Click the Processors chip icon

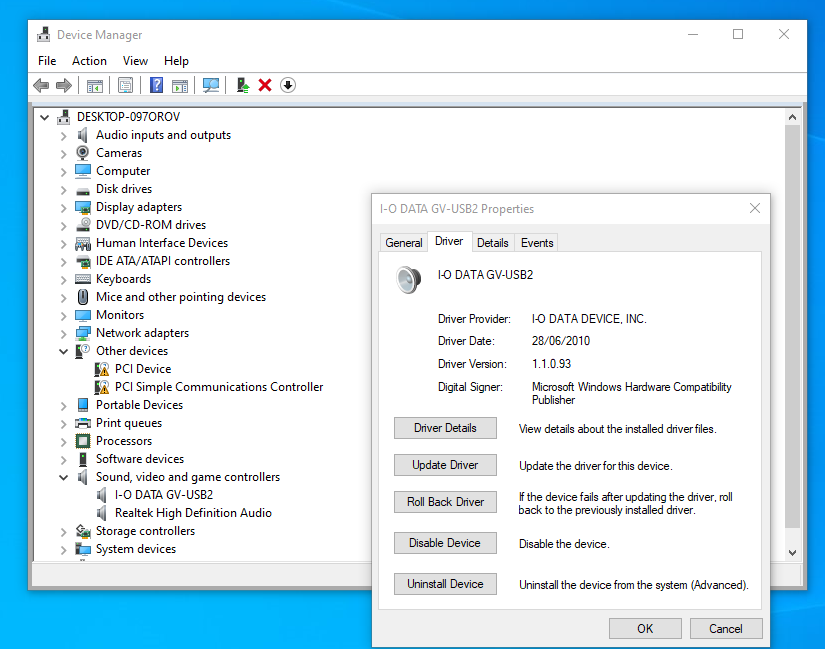click(x=83, y=441)
